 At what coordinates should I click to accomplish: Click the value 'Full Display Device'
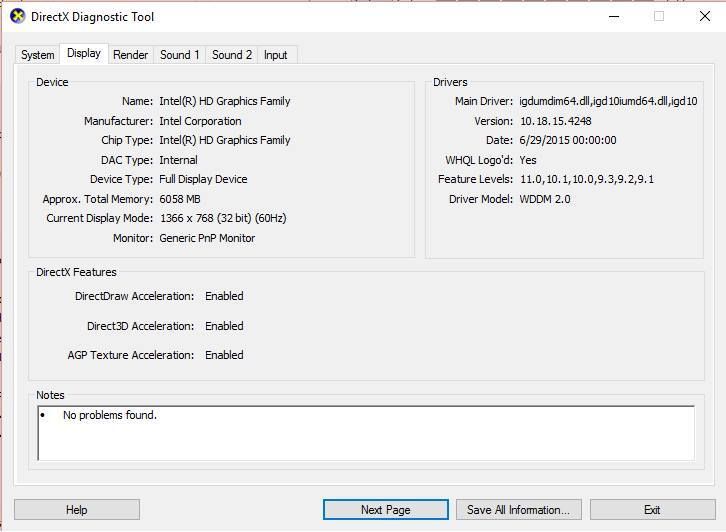[203, 179]
